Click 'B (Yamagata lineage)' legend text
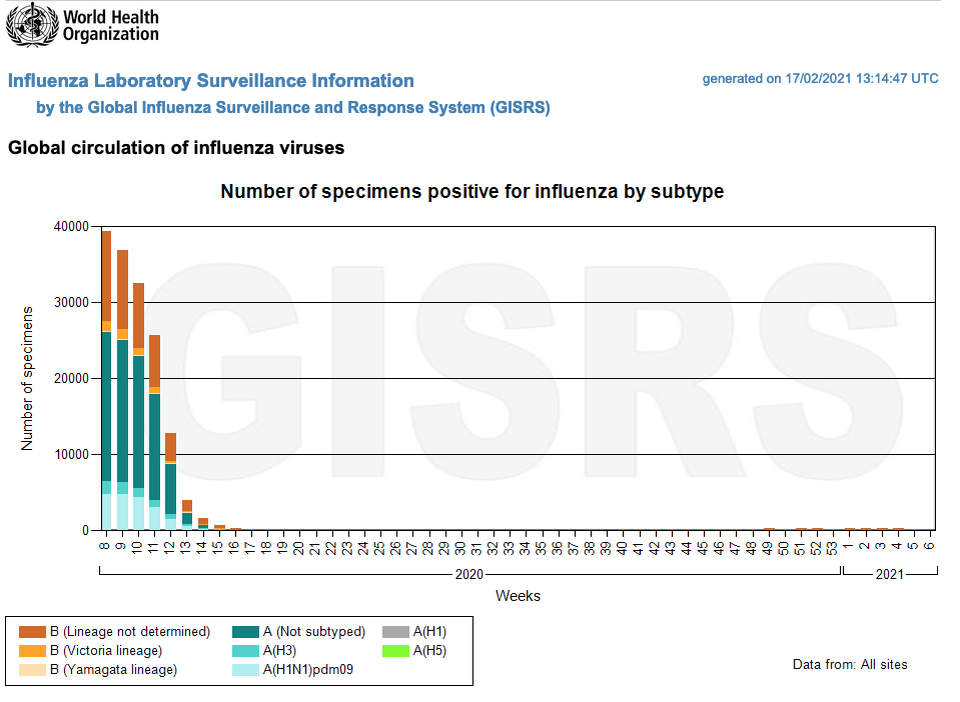The height and width of the screenshot is (702, 960). [x=113, y=670]
